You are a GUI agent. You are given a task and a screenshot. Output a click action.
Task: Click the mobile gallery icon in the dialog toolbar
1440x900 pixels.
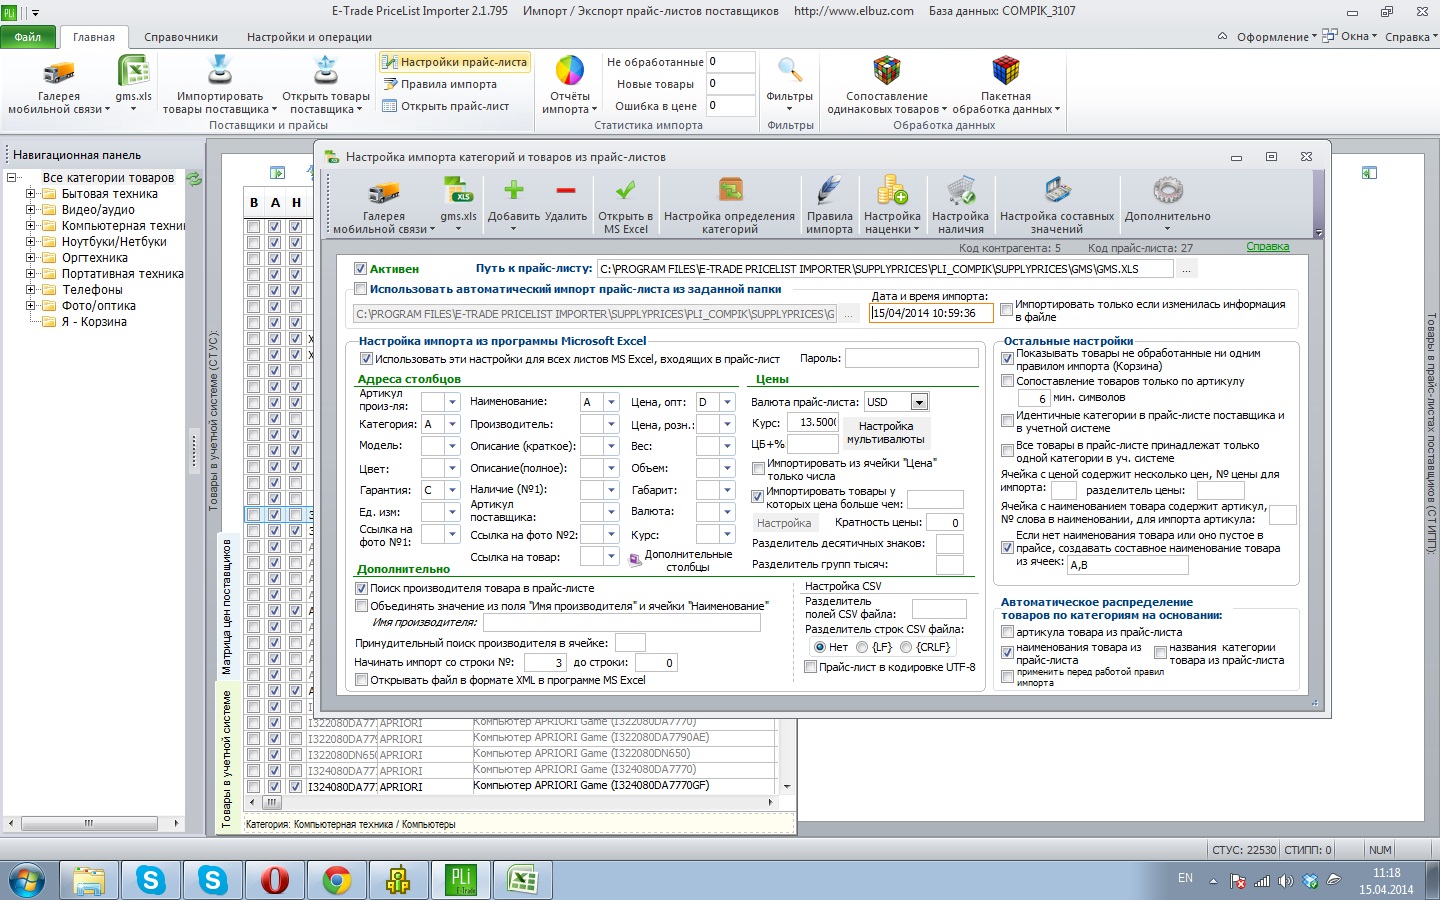pyautogui.click(x=384, y=192)
